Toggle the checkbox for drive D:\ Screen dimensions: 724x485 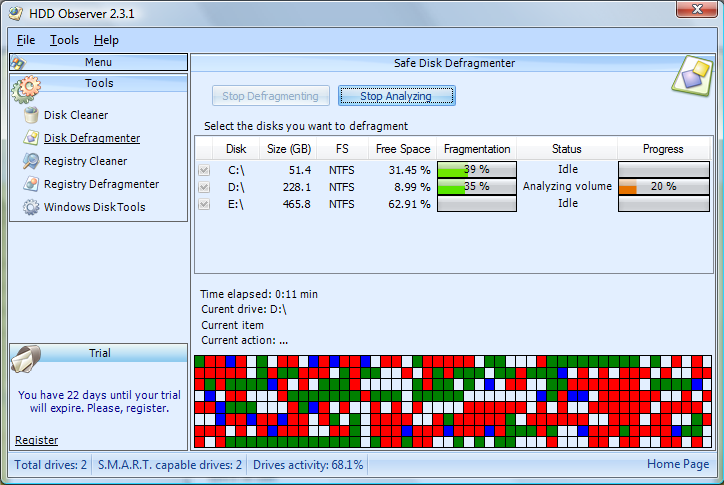click(204, 187)
